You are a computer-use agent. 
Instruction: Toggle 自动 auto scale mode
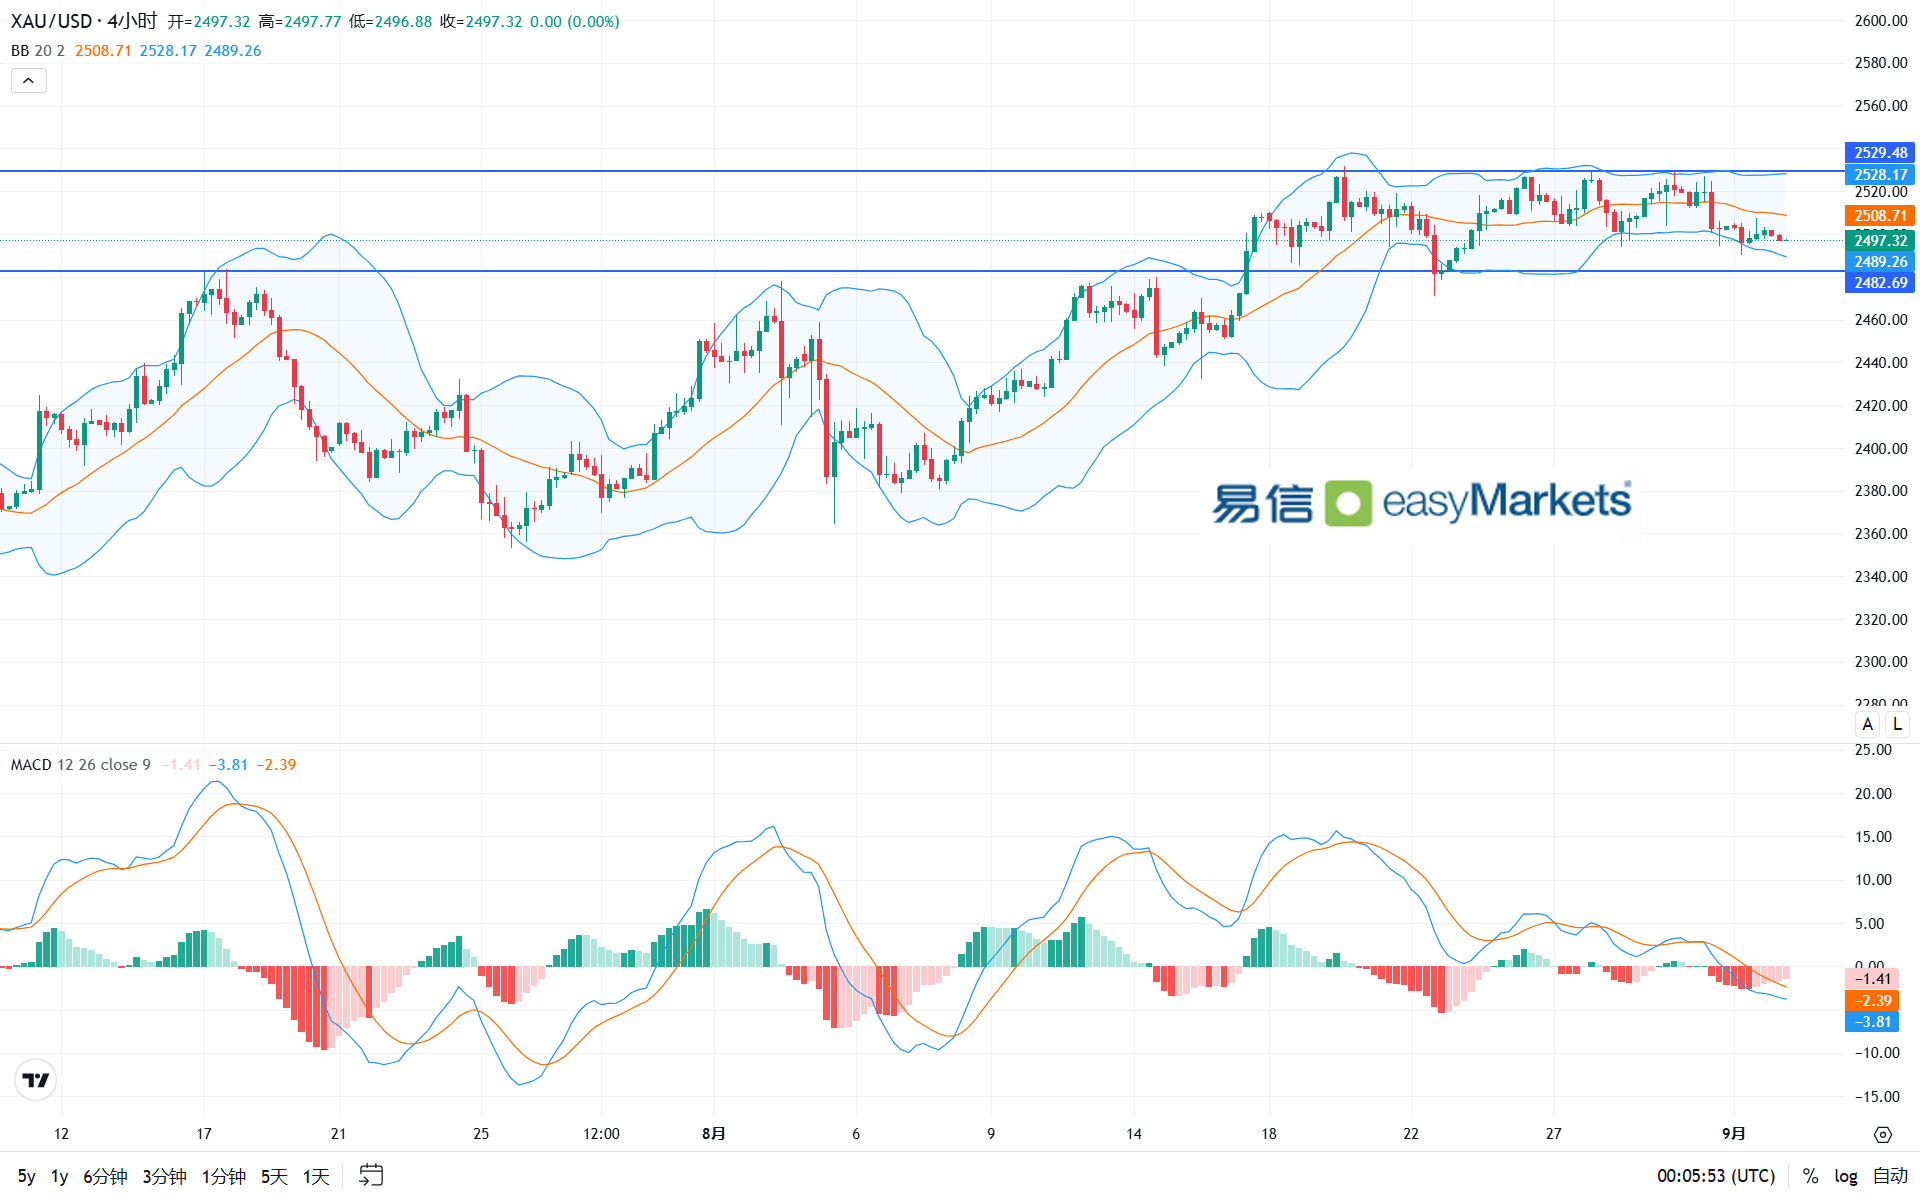point(1890,1176)
